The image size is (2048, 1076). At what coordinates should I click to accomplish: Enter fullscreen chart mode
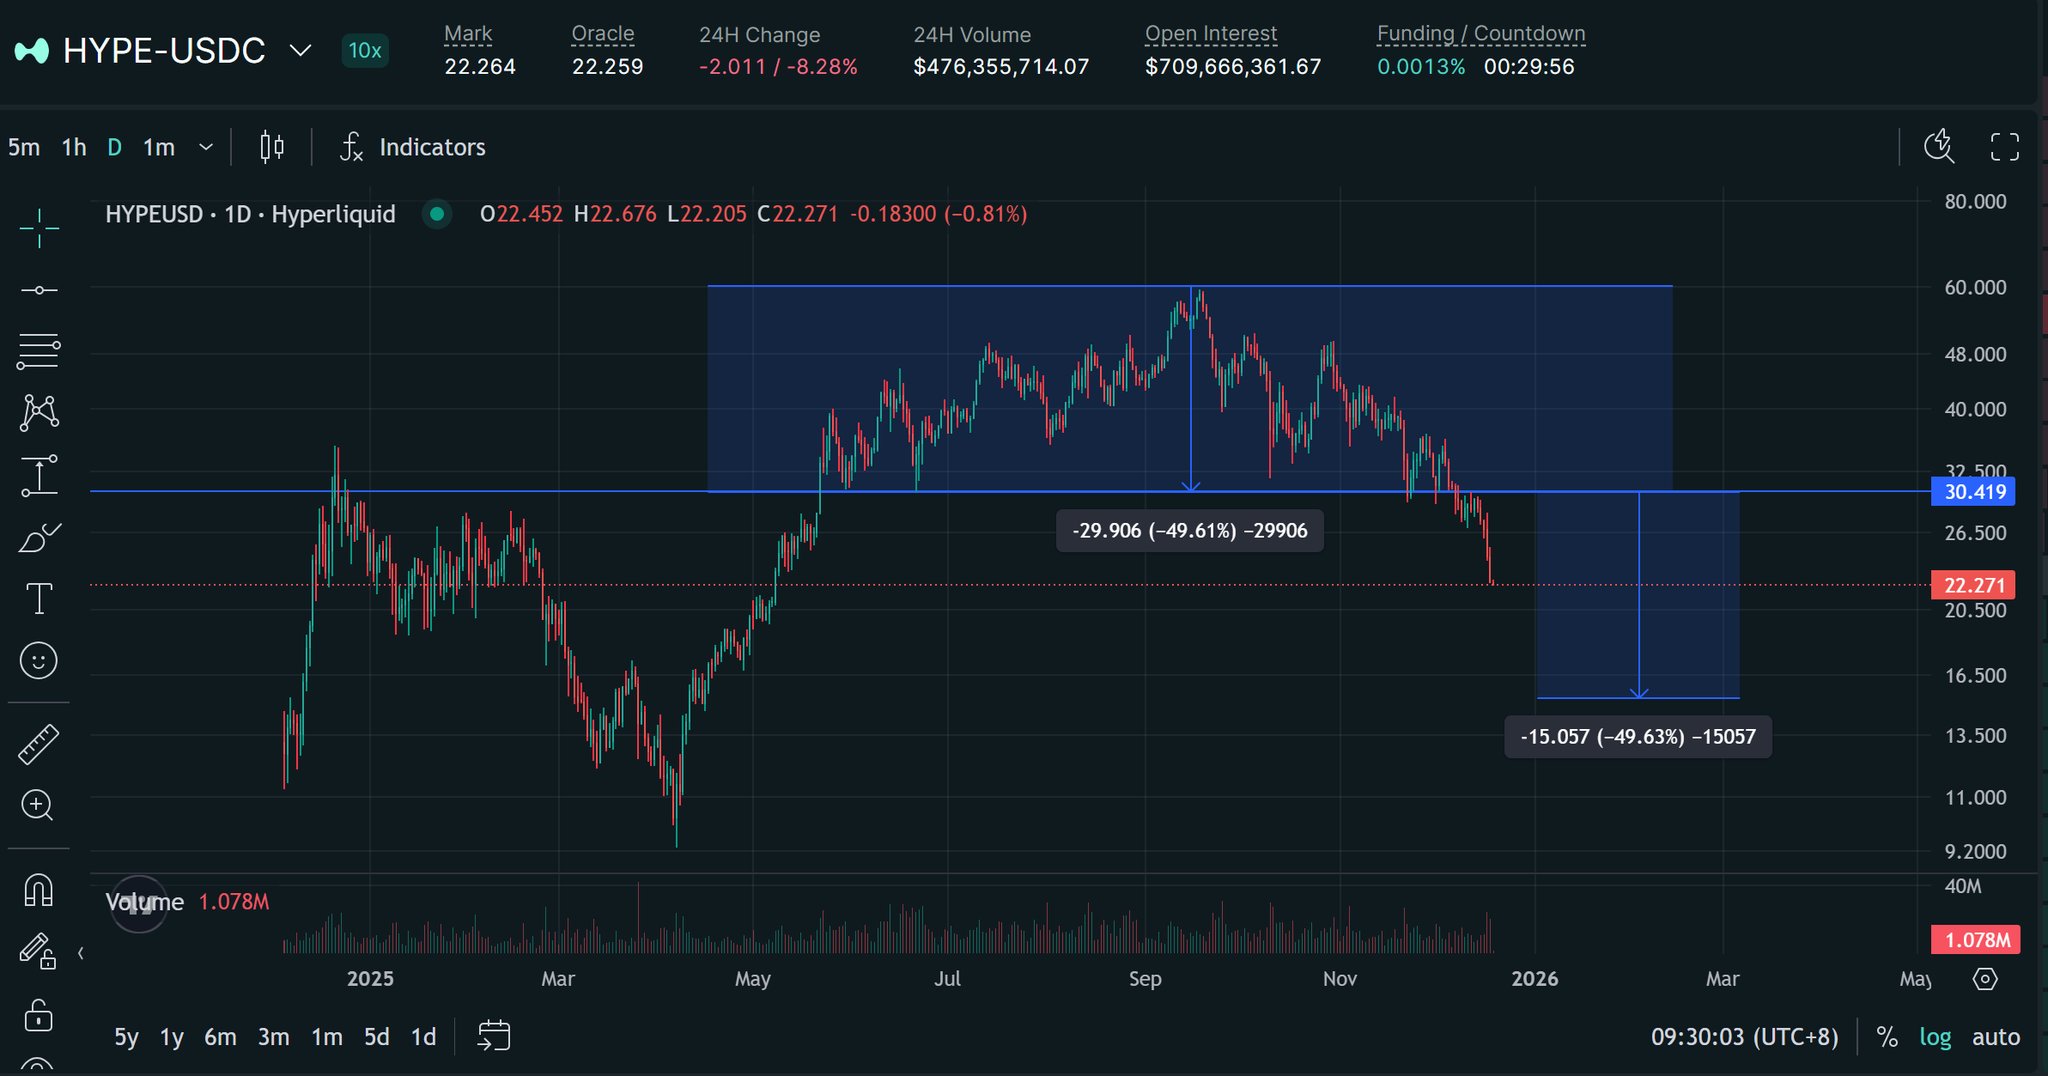click(x=2004, y=147)
